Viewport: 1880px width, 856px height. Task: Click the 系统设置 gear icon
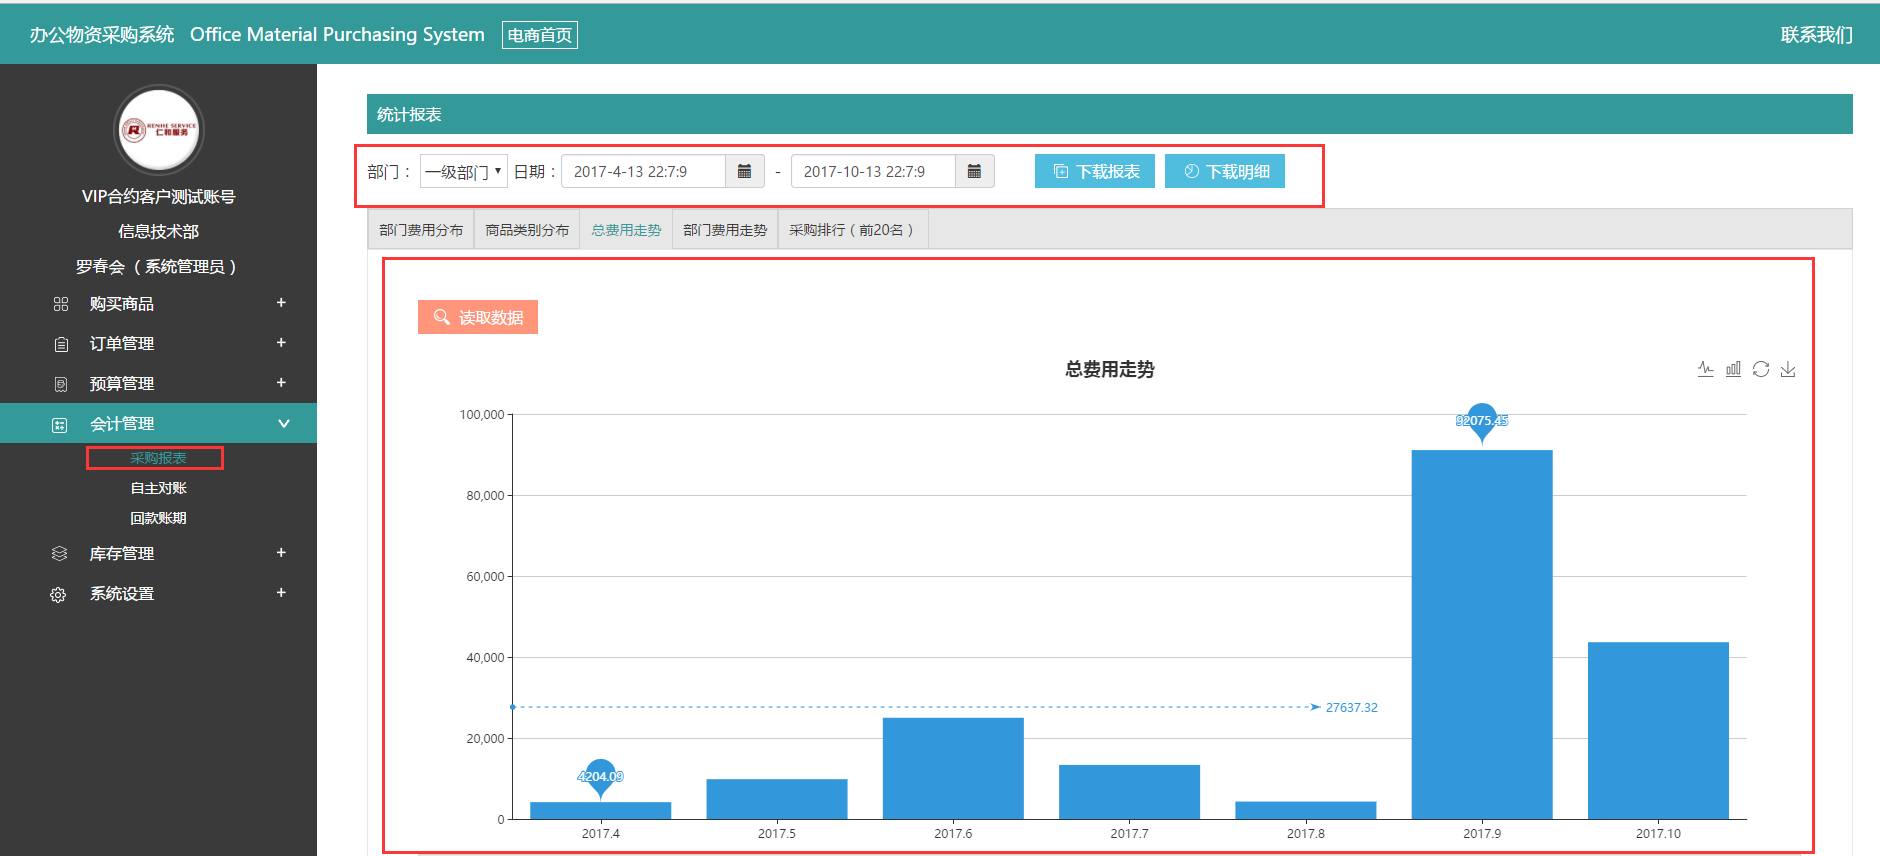tap(59, 594)
